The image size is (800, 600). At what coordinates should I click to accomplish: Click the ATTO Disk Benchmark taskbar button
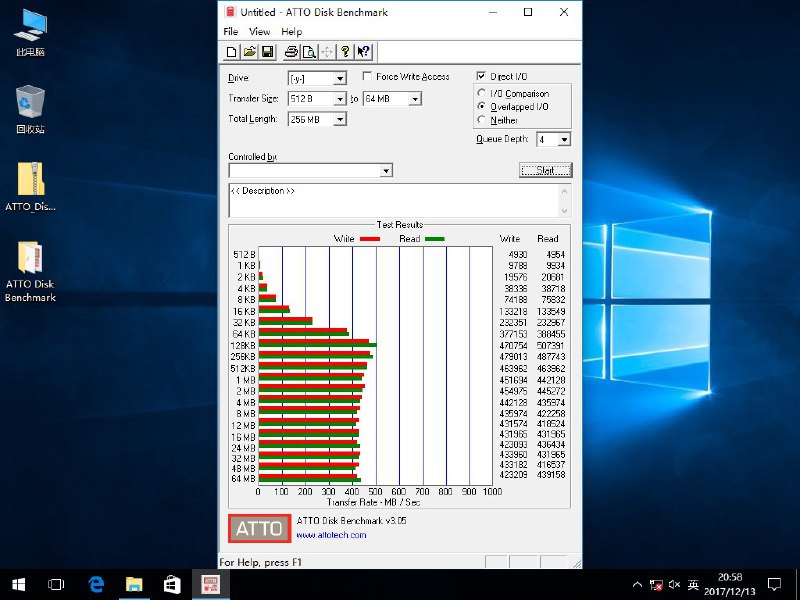click(x=211, y=585)
